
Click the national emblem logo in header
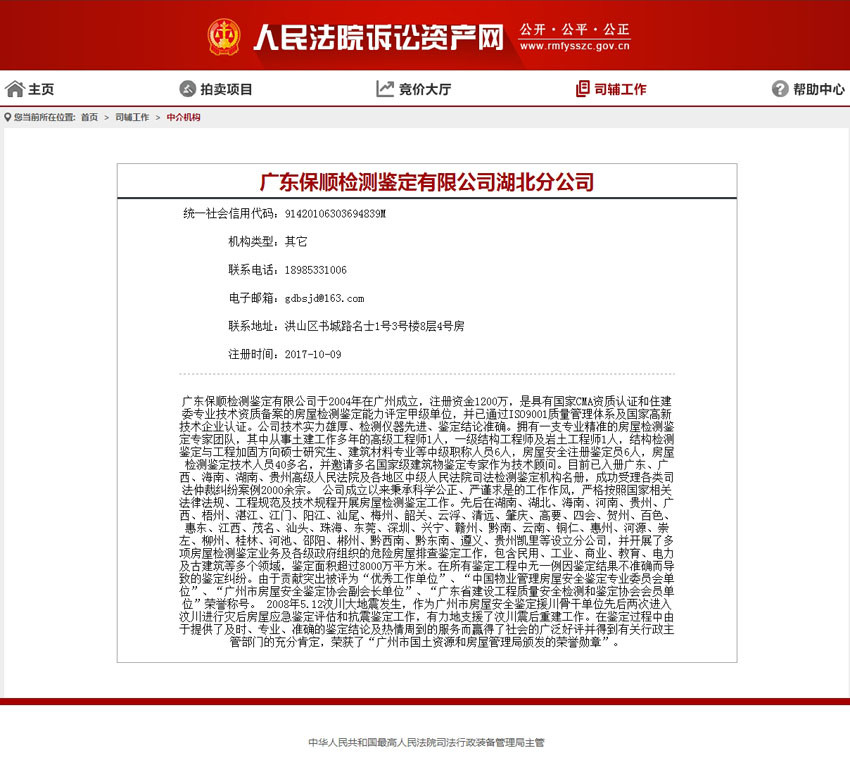tap(224, 37)
